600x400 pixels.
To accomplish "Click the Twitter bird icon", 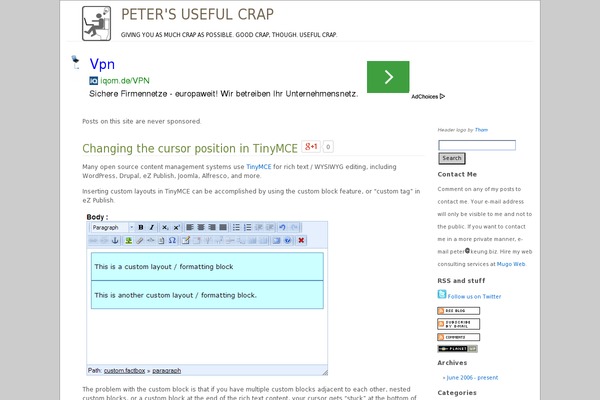I will pyautogui.click(x=442, y=294).
